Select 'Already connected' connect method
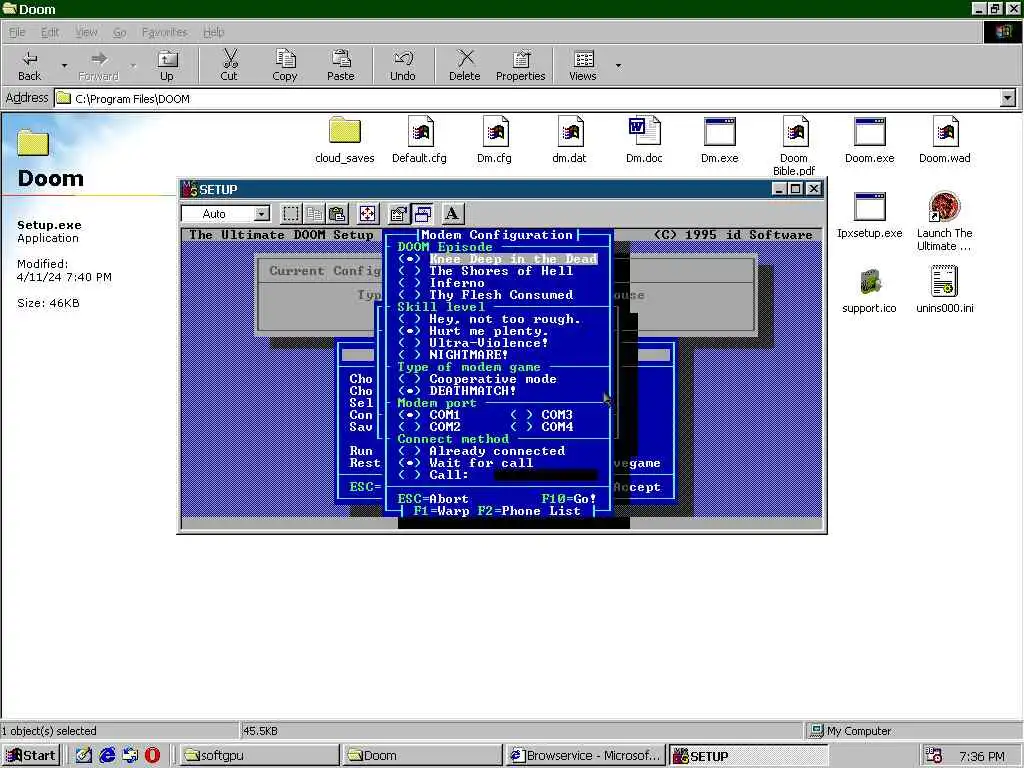 coord(481,451)
